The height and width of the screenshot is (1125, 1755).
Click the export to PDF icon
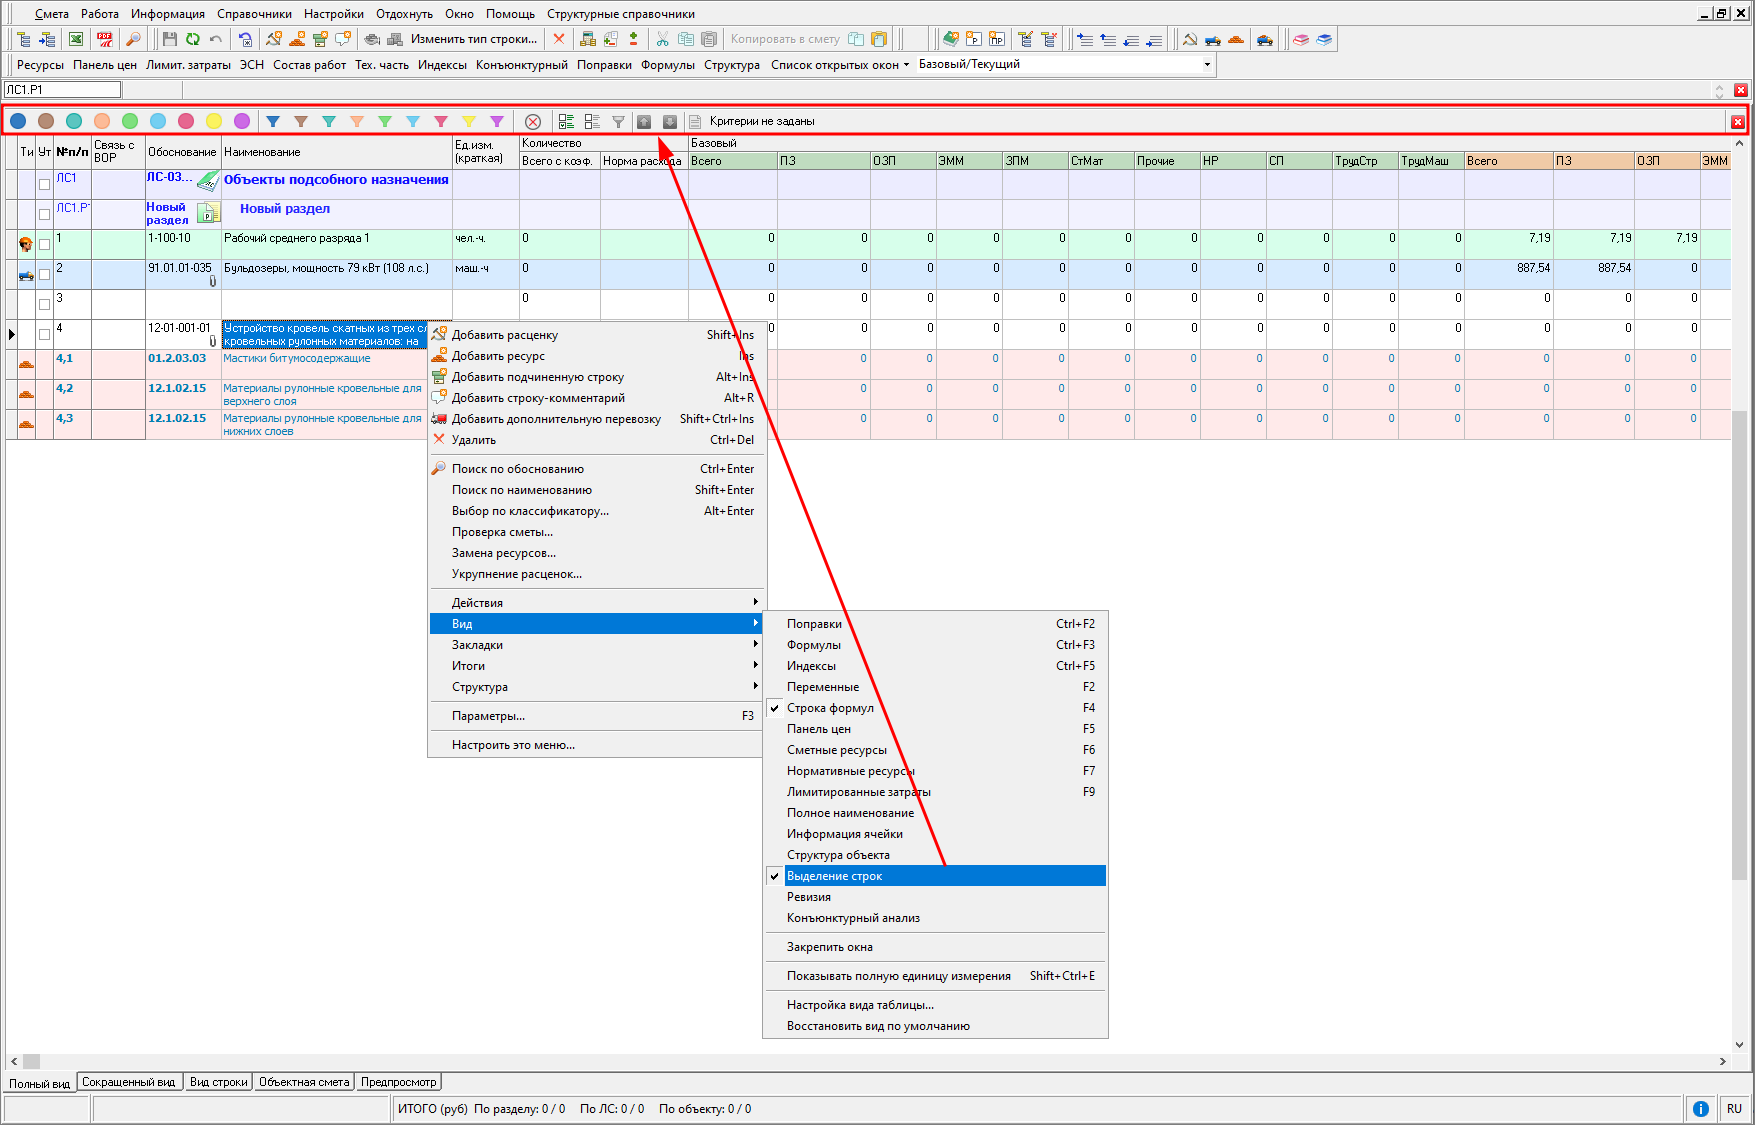tap(104, 39)
